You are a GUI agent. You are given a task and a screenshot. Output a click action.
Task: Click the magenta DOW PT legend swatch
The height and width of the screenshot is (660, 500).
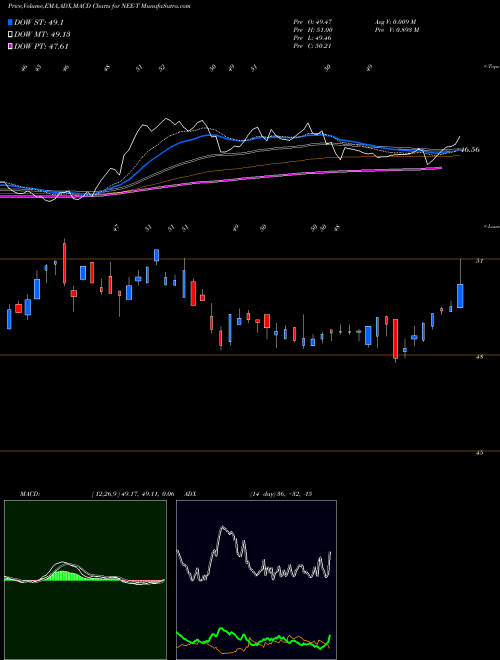tap(11, 46)
